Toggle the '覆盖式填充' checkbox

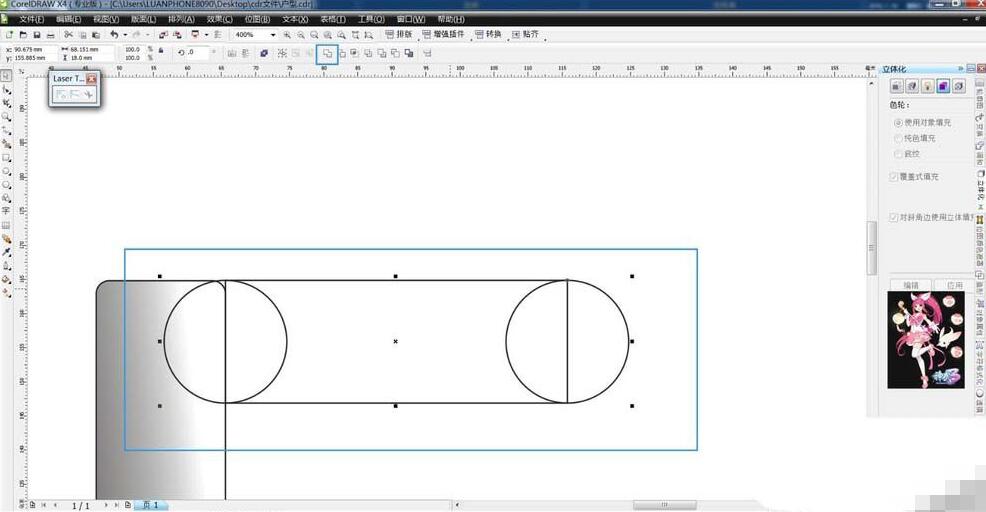point(894,177)
